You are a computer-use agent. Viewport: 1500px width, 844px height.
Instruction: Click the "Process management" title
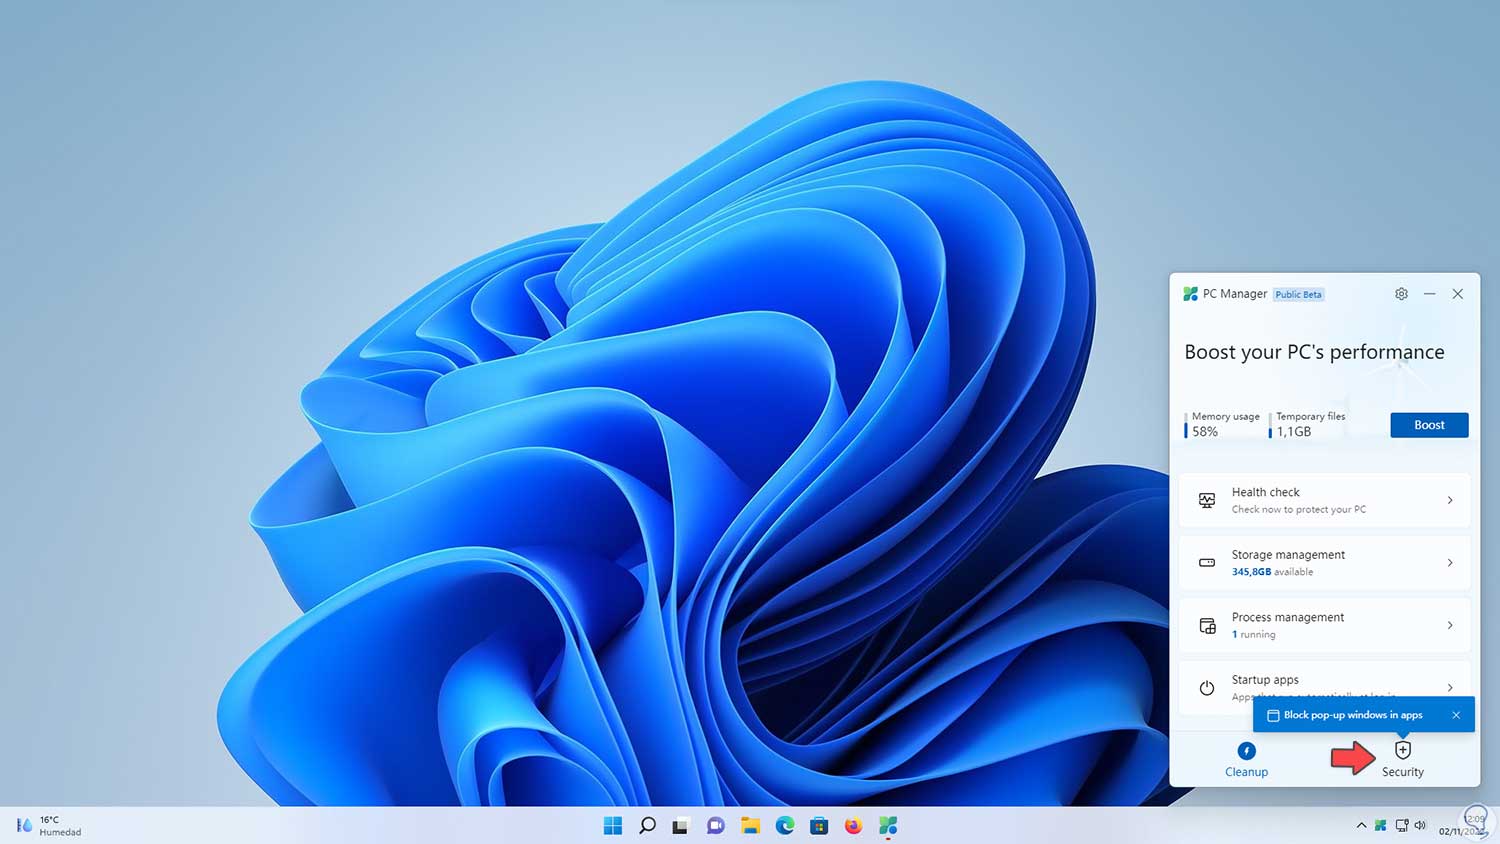click(1288, 617)
